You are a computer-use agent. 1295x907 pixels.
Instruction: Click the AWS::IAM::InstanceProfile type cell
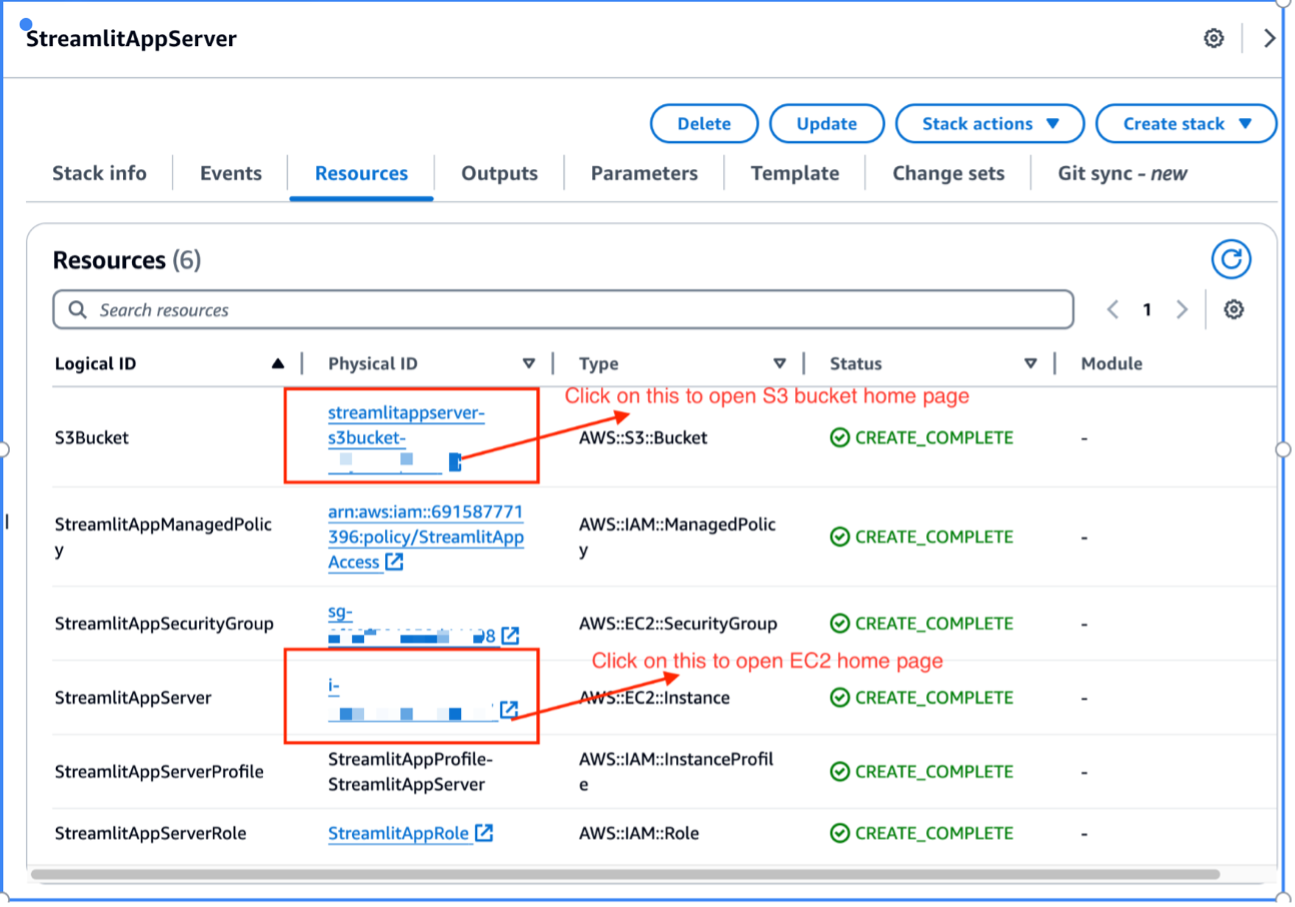[676, 771]
